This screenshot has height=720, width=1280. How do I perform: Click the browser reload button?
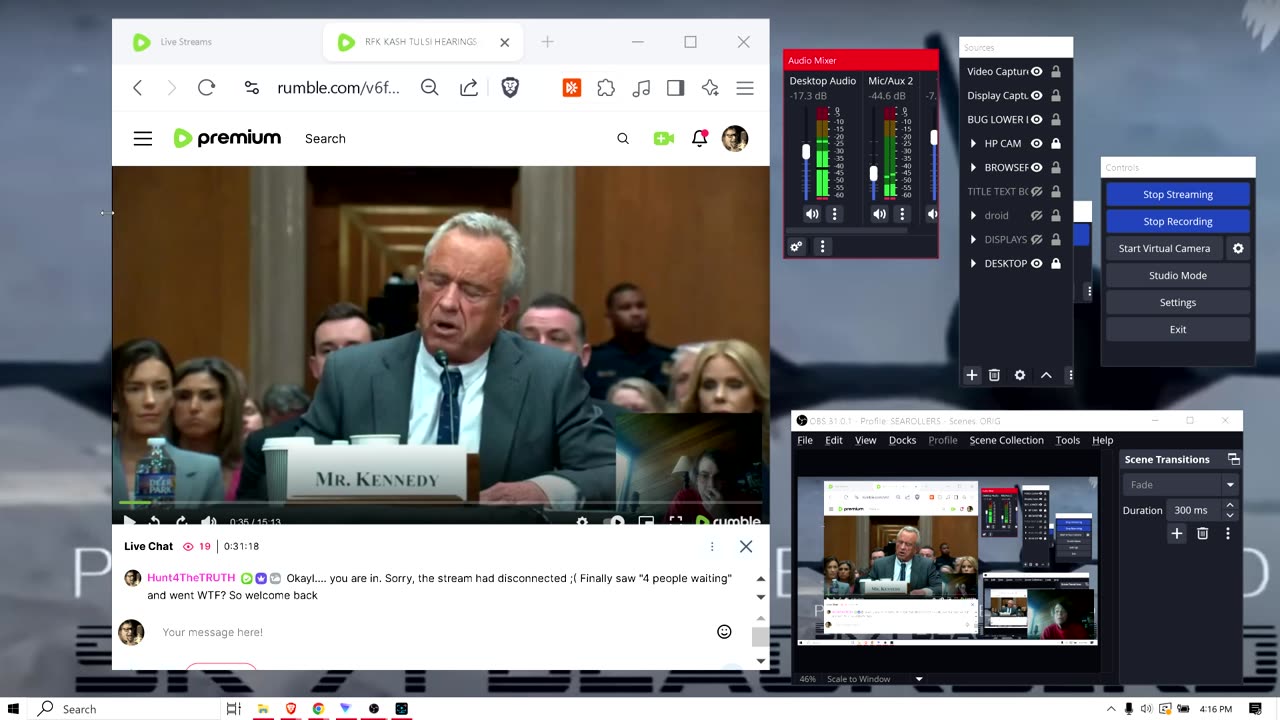(207, 88)
